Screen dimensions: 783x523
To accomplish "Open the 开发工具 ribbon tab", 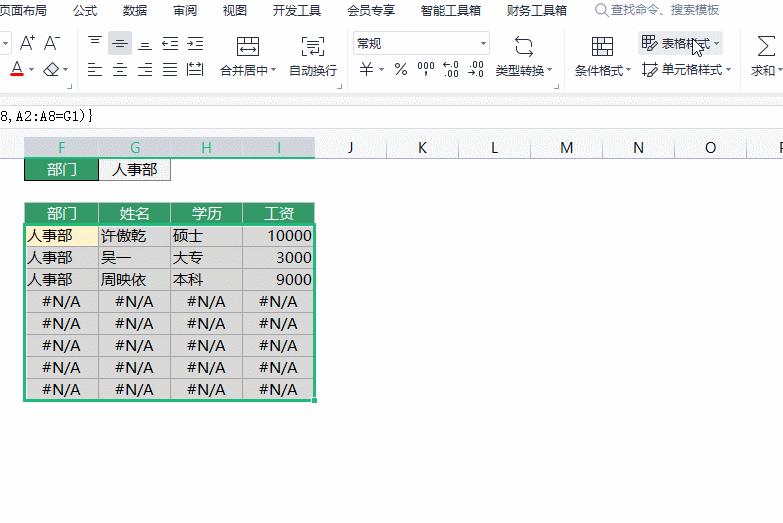I will (x=297, y=10).
